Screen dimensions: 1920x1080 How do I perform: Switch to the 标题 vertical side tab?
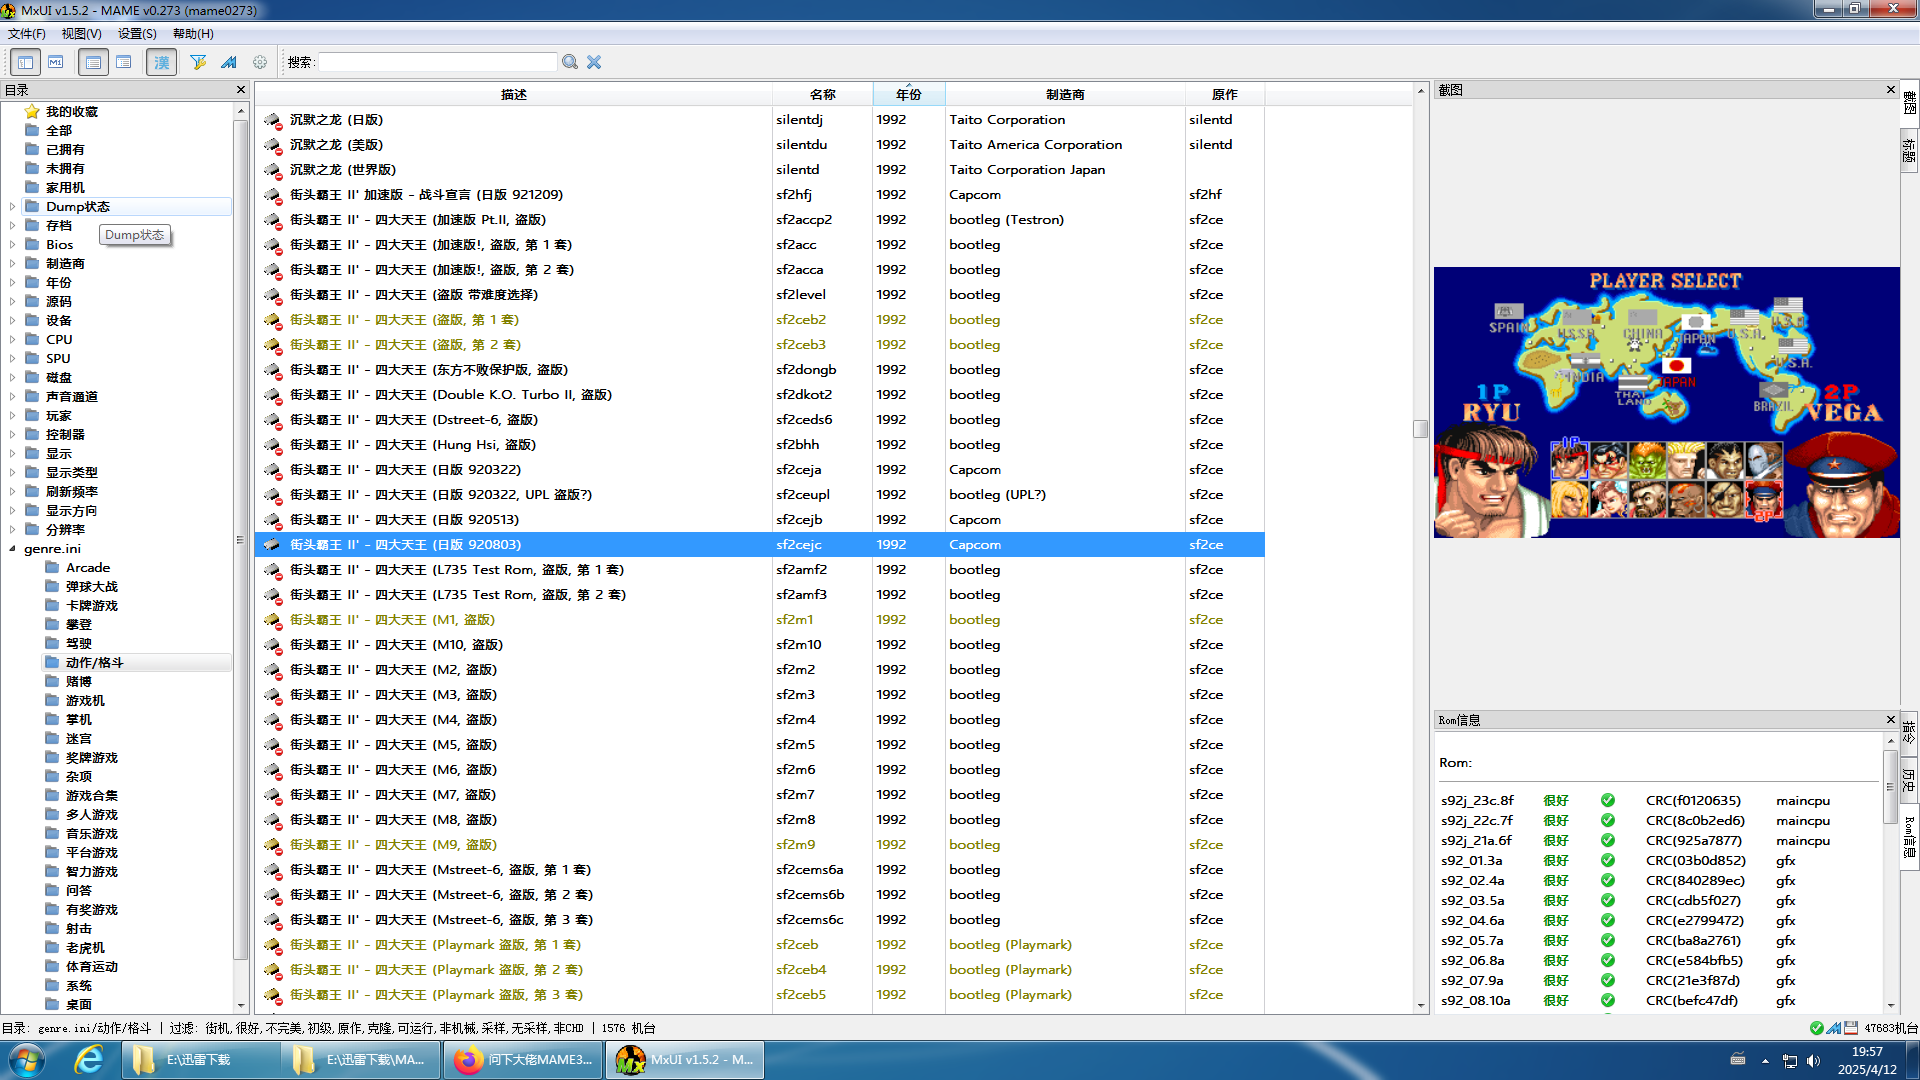click(1909, 150)
